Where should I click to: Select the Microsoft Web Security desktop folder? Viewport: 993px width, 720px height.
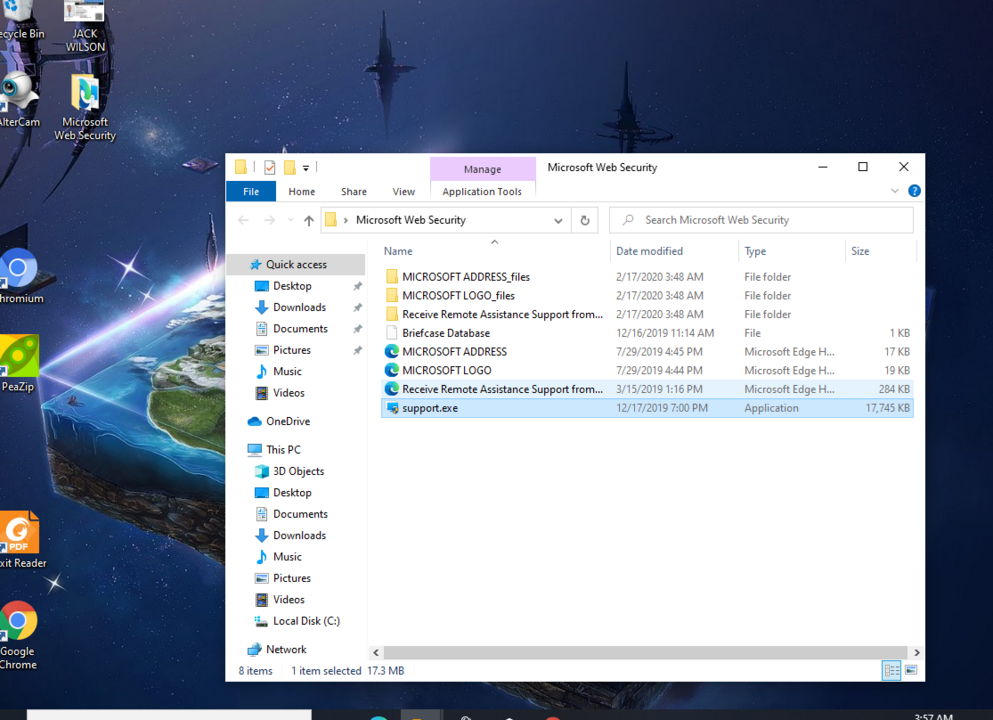85,108
